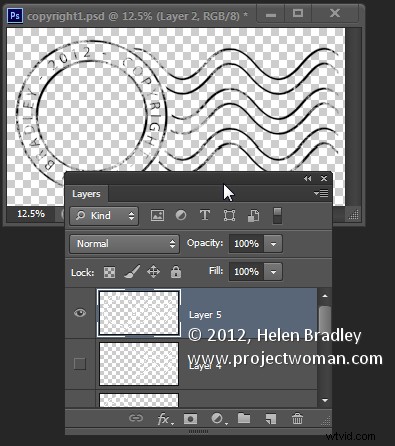
Task: Toggle layer filtering switch on or off
Action: 277,216
